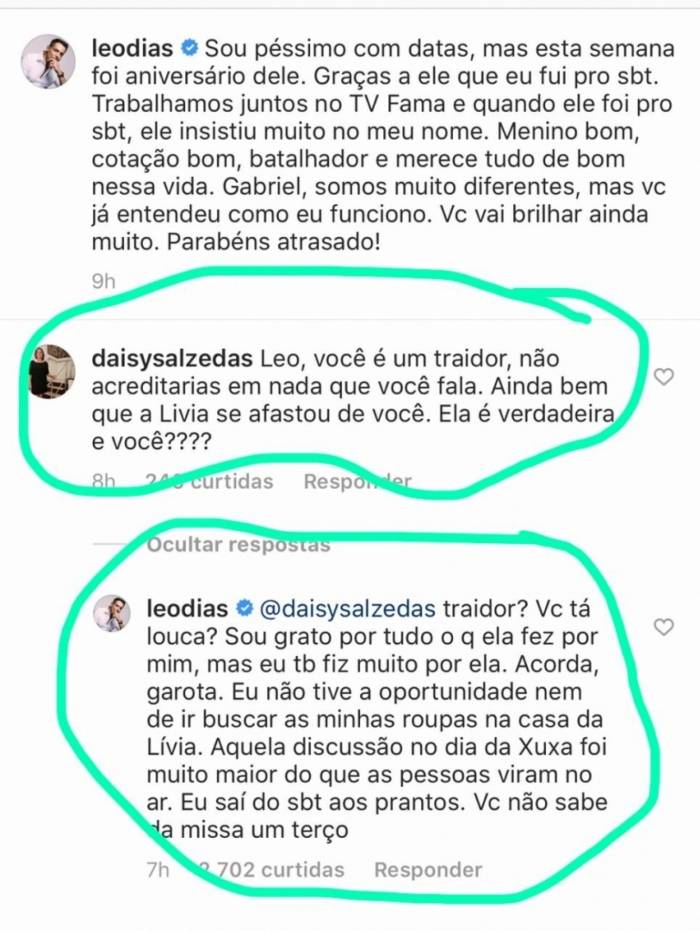Click the 7h timestamp on leodias reply
Image resolution: width=700 pixels, height=931 pixels.
158,870
